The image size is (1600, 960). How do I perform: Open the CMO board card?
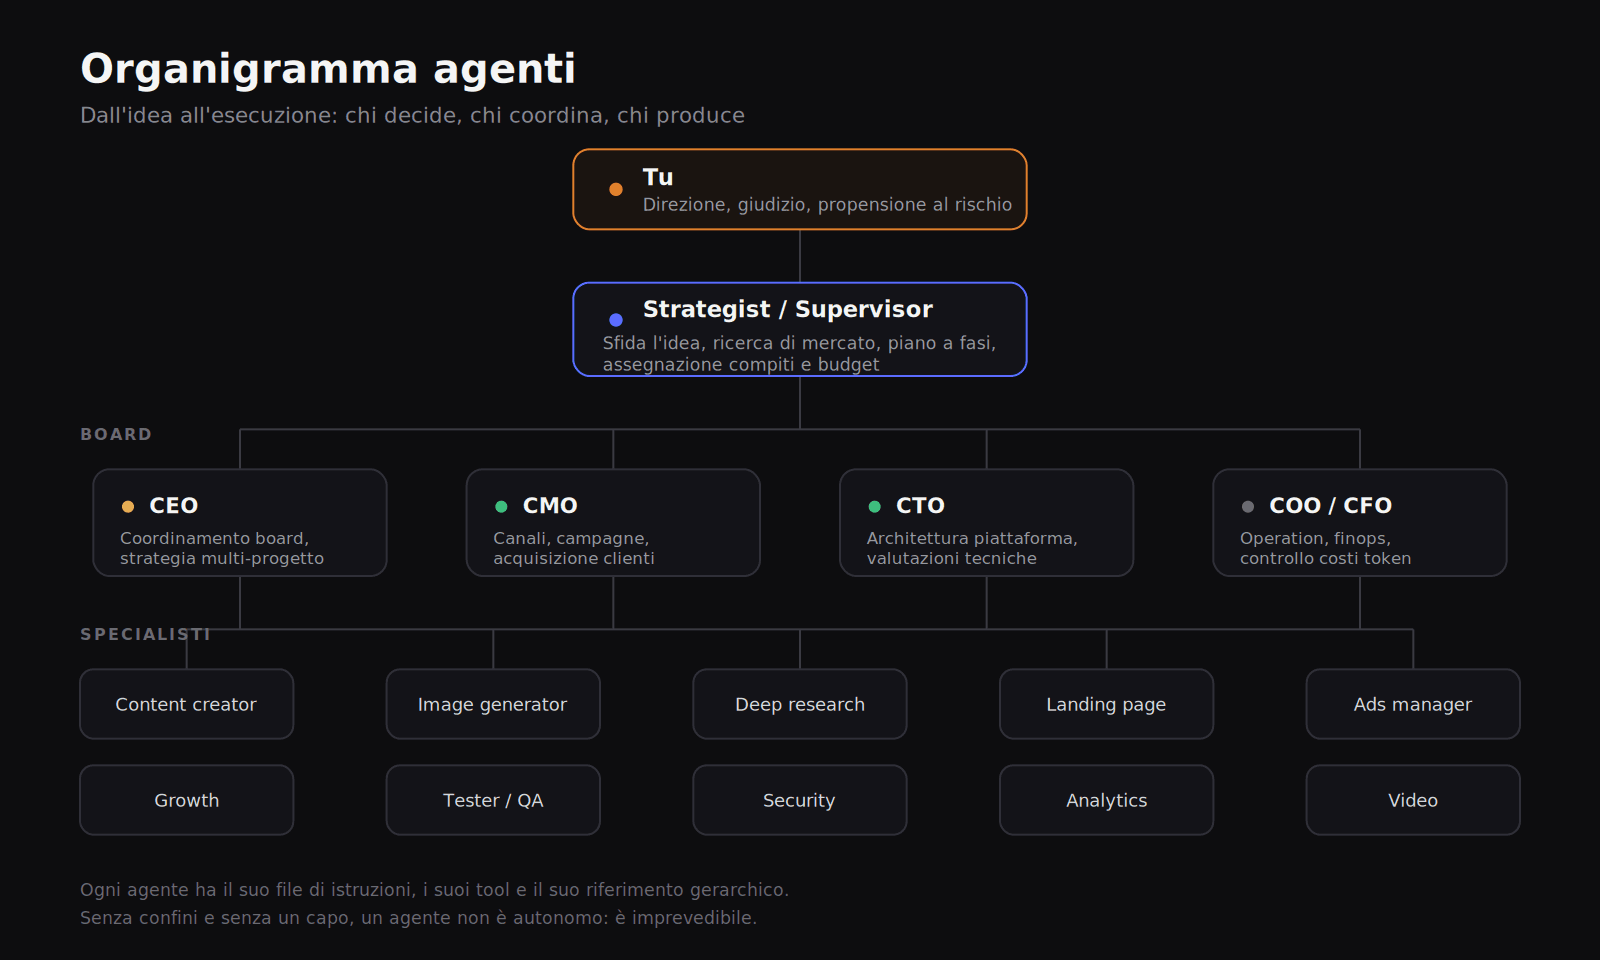[613, 523]
